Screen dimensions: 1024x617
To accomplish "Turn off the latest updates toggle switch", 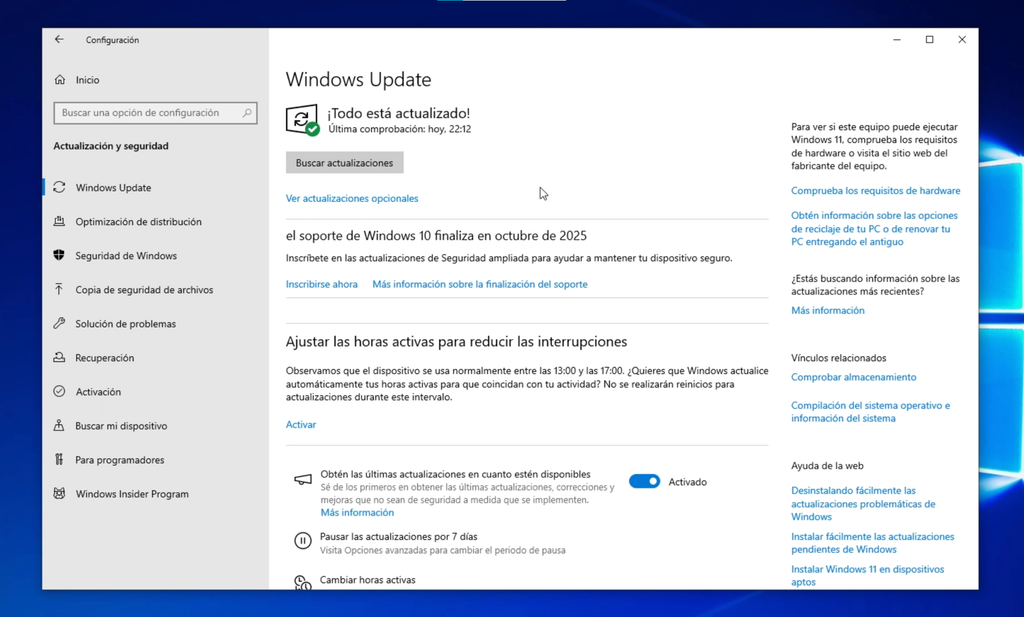I will click(645, 481).
